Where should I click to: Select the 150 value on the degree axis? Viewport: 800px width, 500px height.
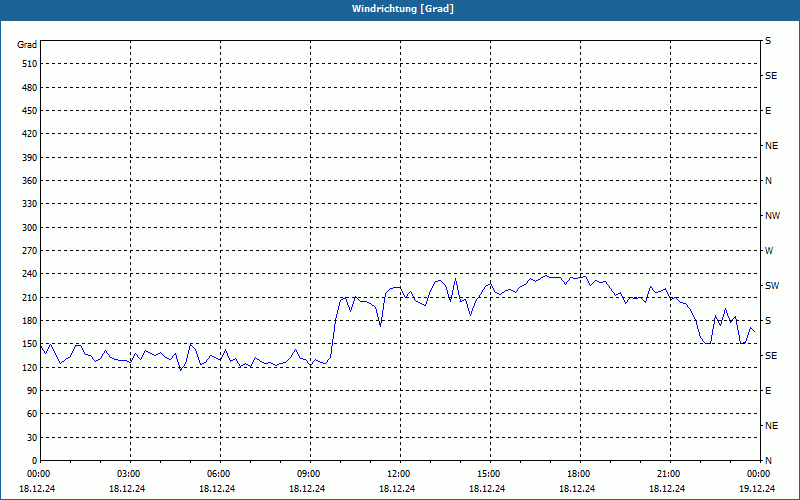point(30,344)
